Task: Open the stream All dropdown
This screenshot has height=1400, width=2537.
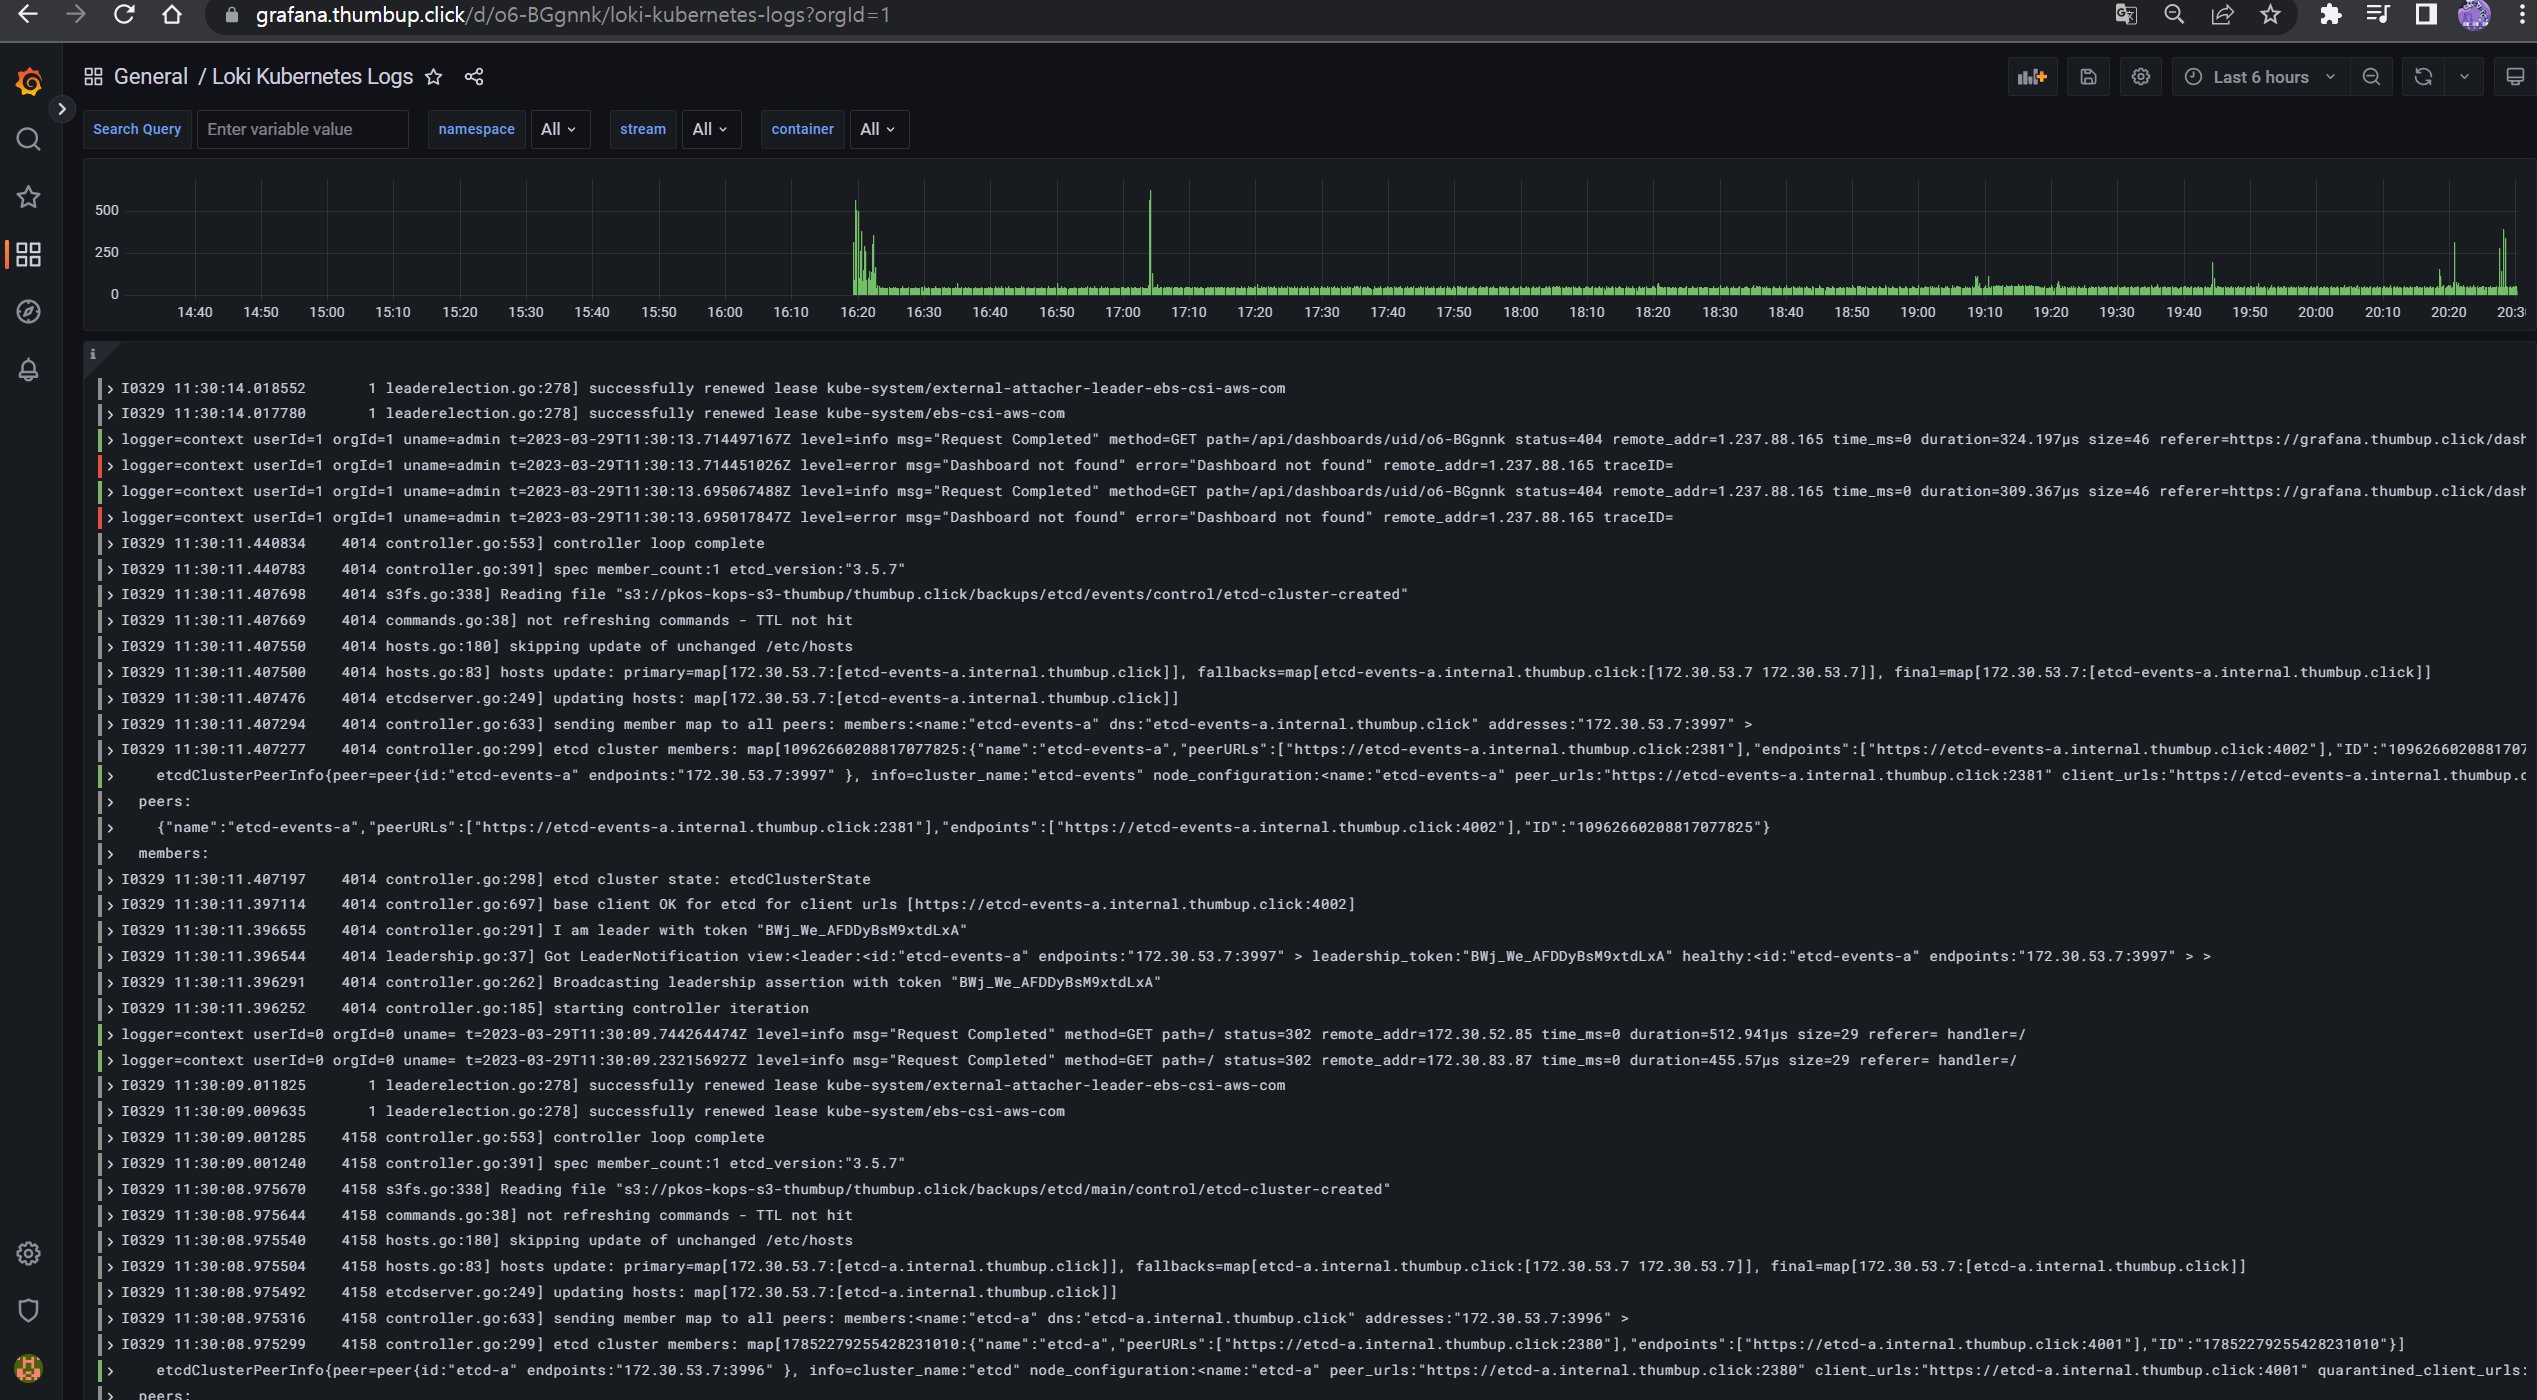Action: tap(709, 129)
